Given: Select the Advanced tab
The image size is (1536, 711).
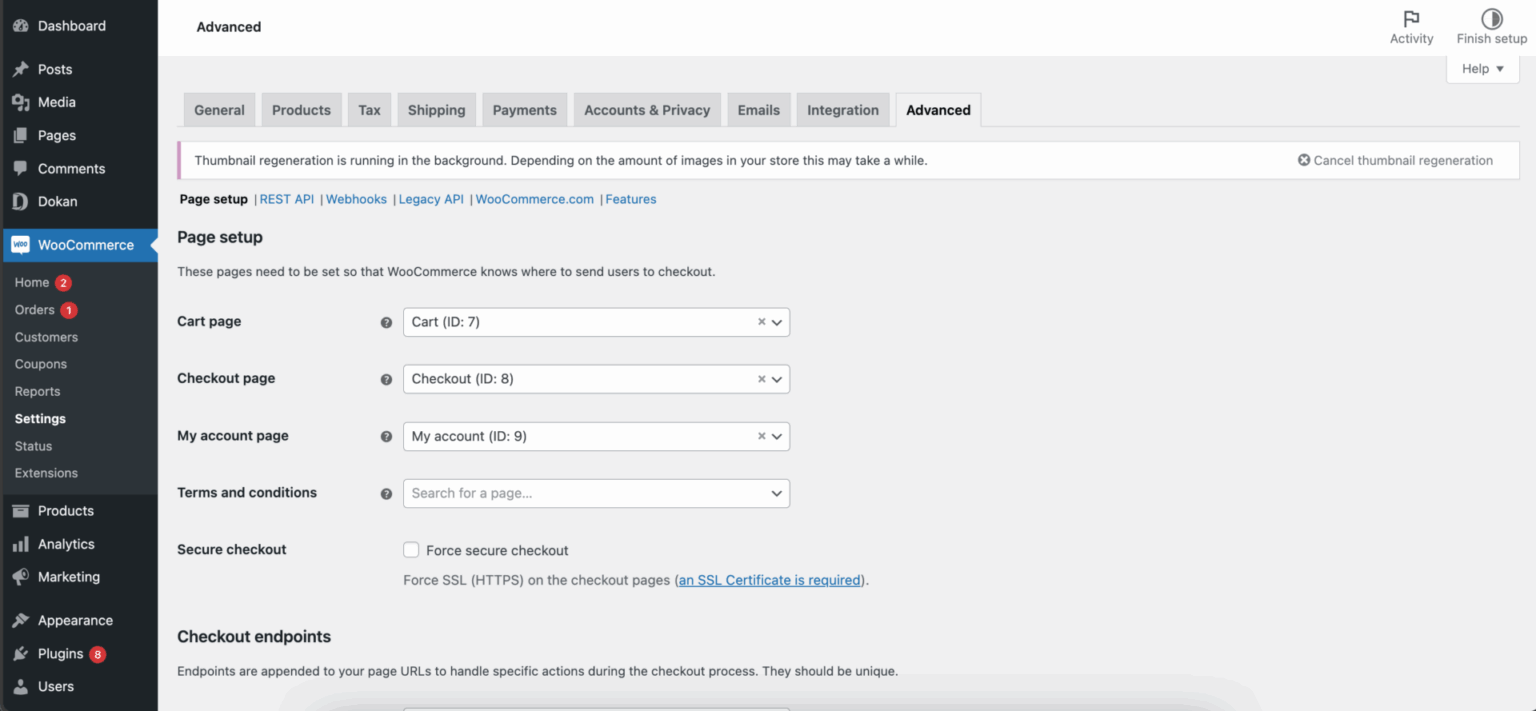Looking at the screenshot, I should 938,110.
